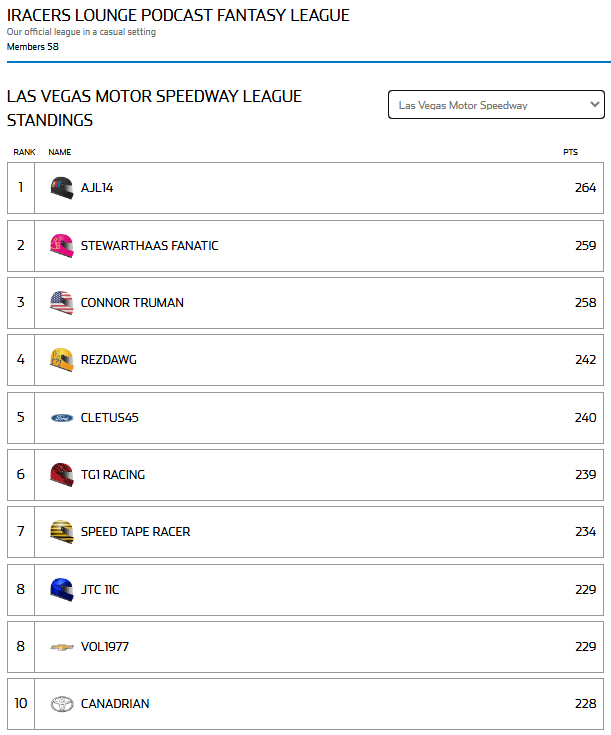Click TG1 Racing's red helmet icon
Viewport: 611px width, 735px height.
pos(62,475)
